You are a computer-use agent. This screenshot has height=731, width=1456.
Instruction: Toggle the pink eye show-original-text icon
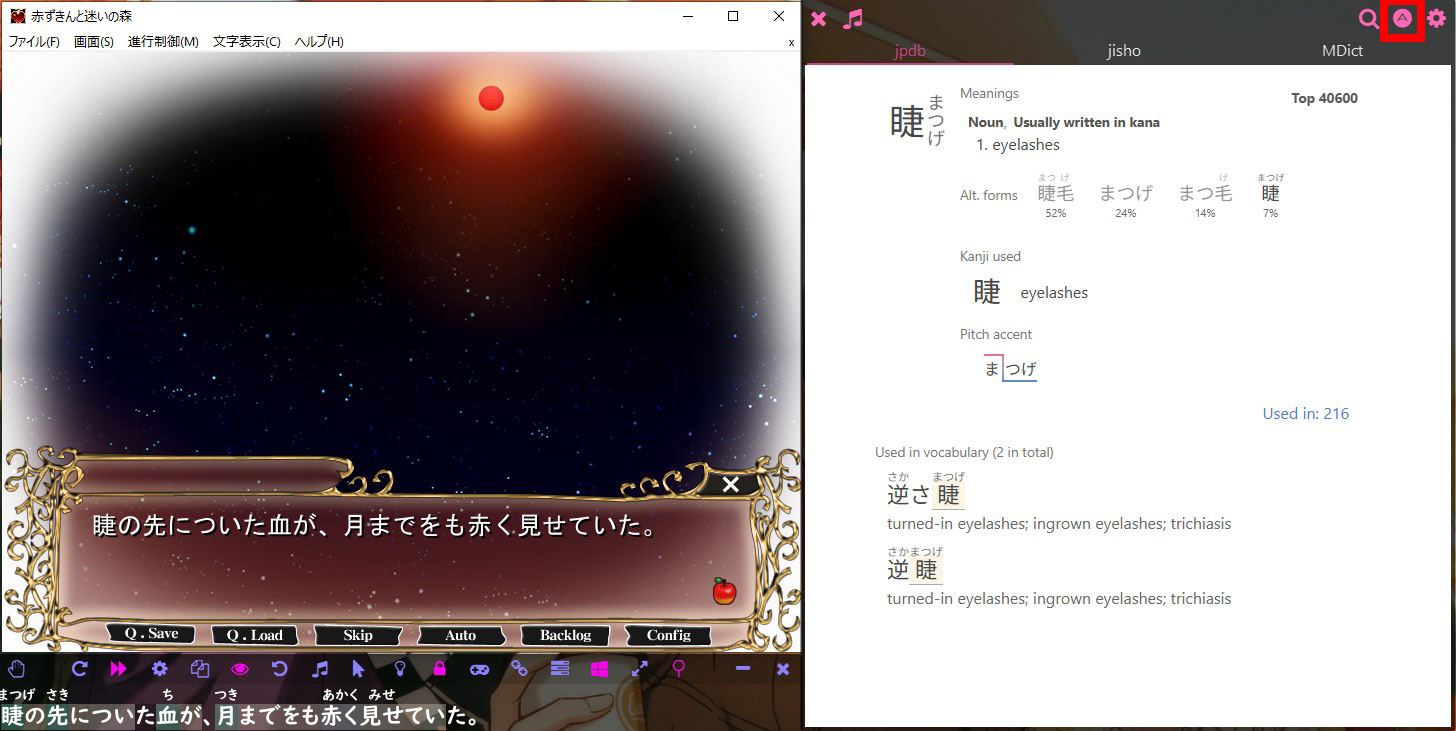[239, 669]
